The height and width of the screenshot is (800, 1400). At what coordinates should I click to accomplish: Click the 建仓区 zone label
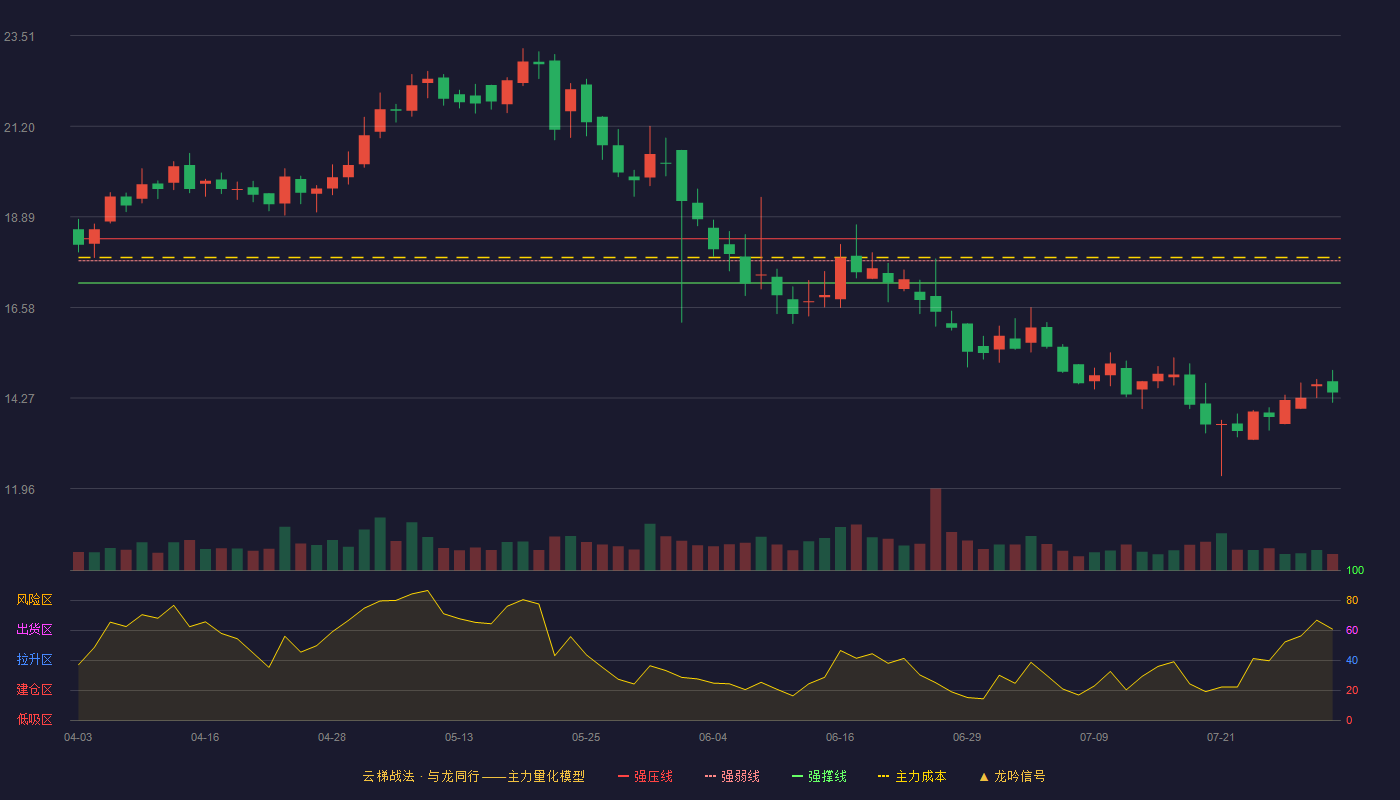point(34,690)
